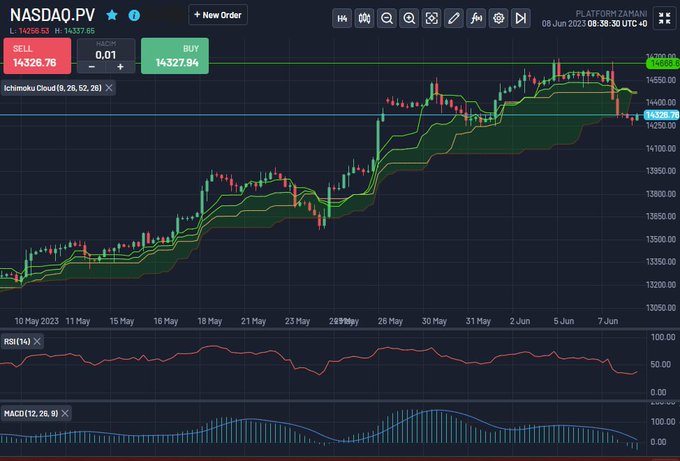Show NASDAQ.PV instrument info
Viewport: 680px width, 461px height.
tap(134, 16)
